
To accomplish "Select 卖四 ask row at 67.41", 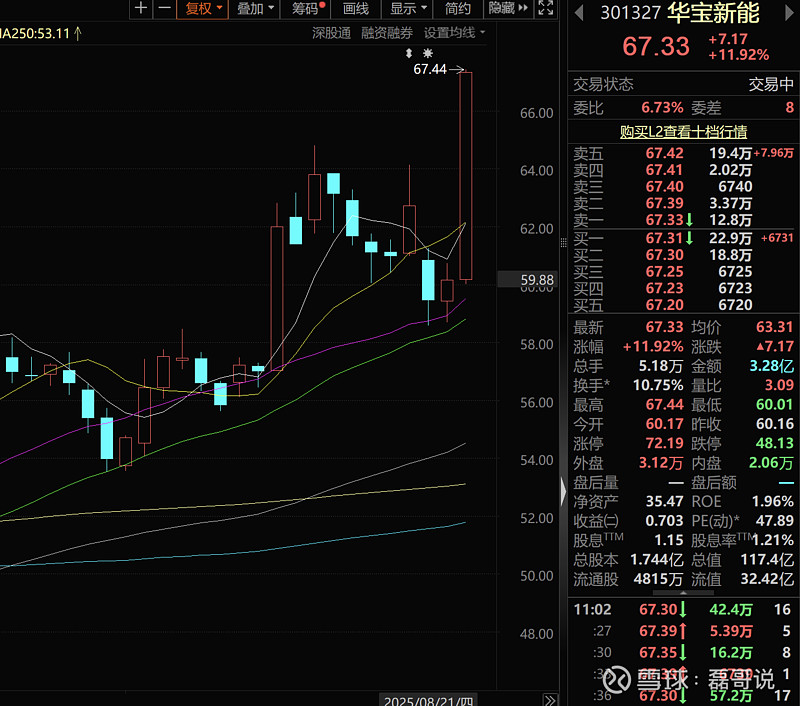I will coord(683,170).
